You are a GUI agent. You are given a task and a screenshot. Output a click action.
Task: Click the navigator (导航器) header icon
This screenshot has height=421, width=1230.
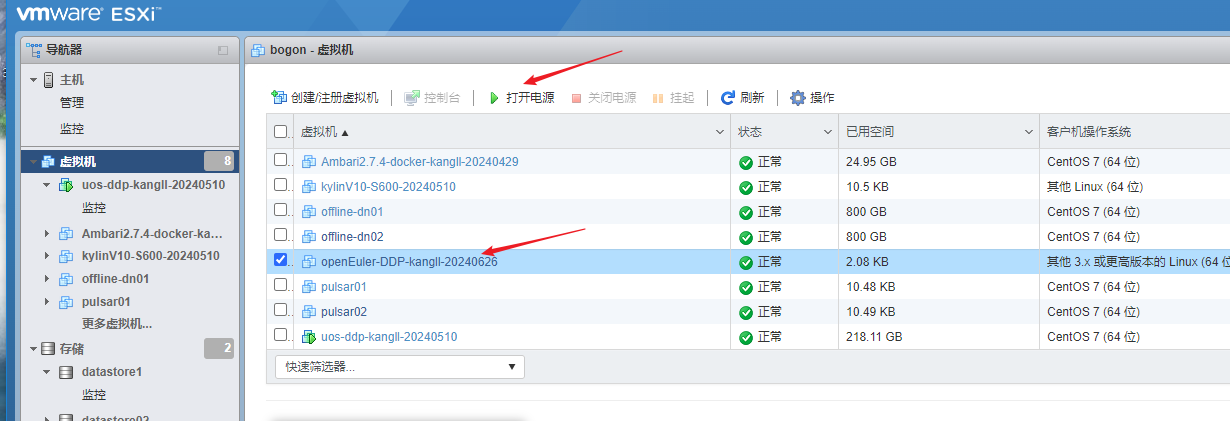35,50
